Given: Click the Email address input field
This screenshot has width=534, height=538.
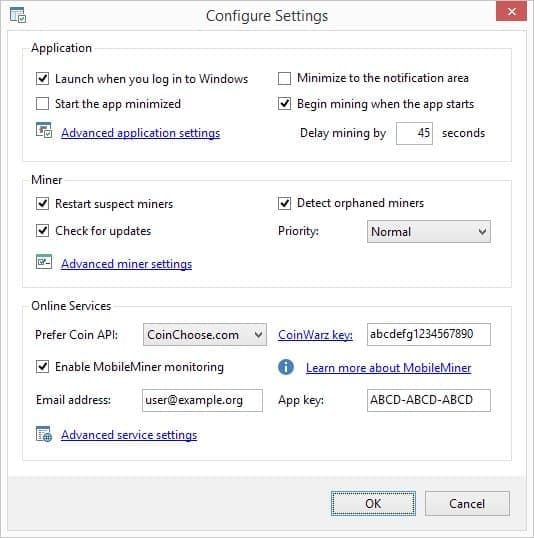Looking at the screenshot, I should pyautogui.click(x=202, y=400).
